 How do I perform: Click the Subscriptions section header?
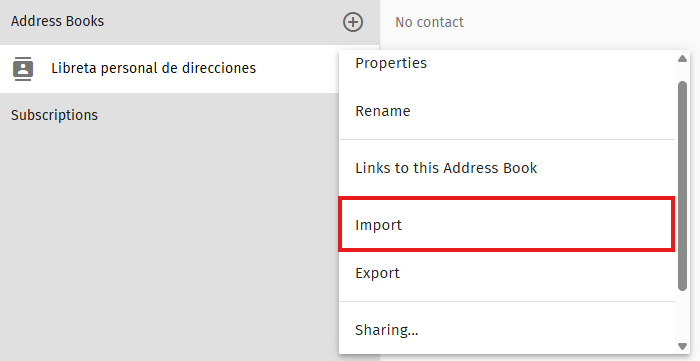pos(54,115)
